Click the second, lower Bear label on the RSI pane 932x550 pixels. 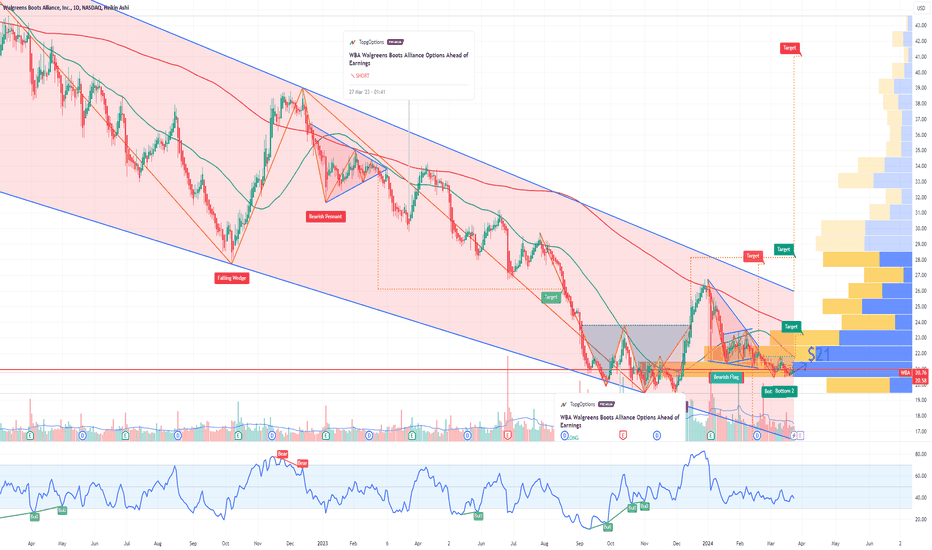coord(302,463)
